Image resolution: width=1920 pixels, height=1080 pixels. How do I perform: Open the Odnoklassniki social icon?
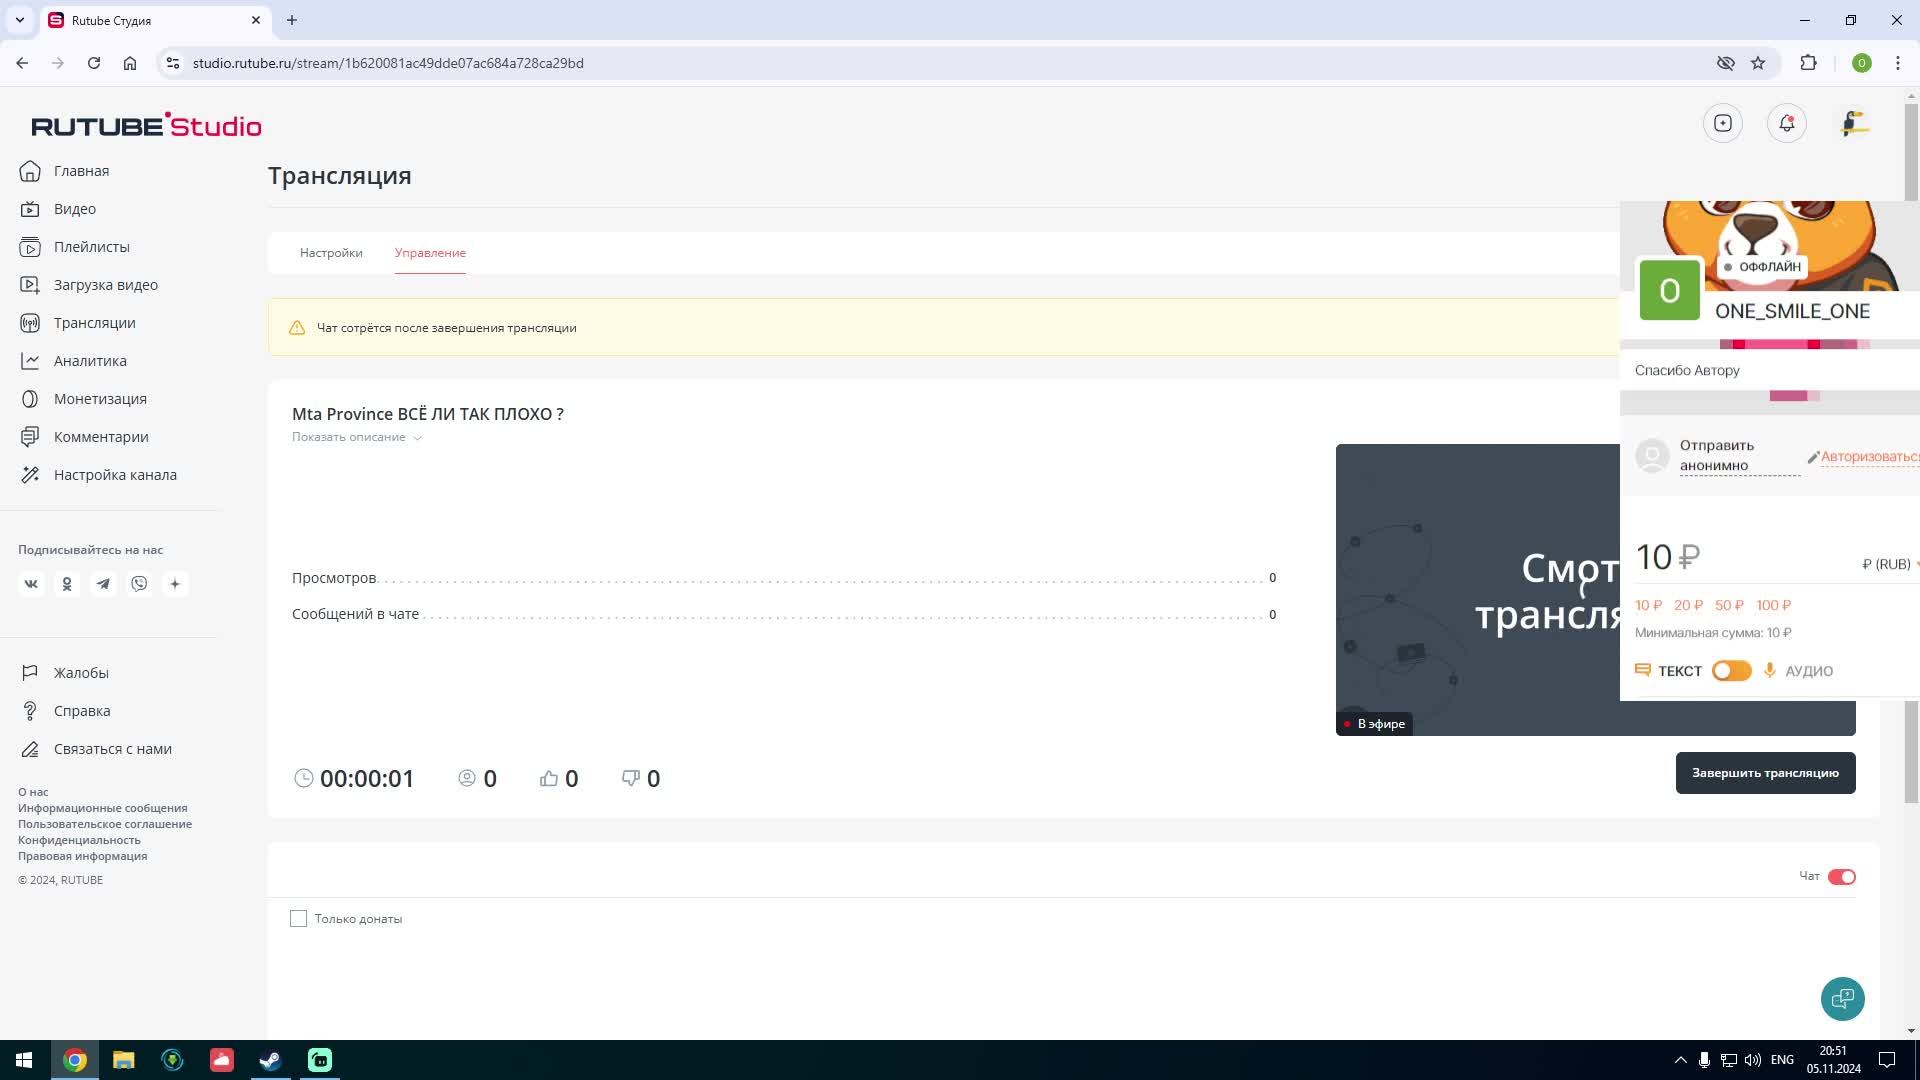click(x=67, y=584)
